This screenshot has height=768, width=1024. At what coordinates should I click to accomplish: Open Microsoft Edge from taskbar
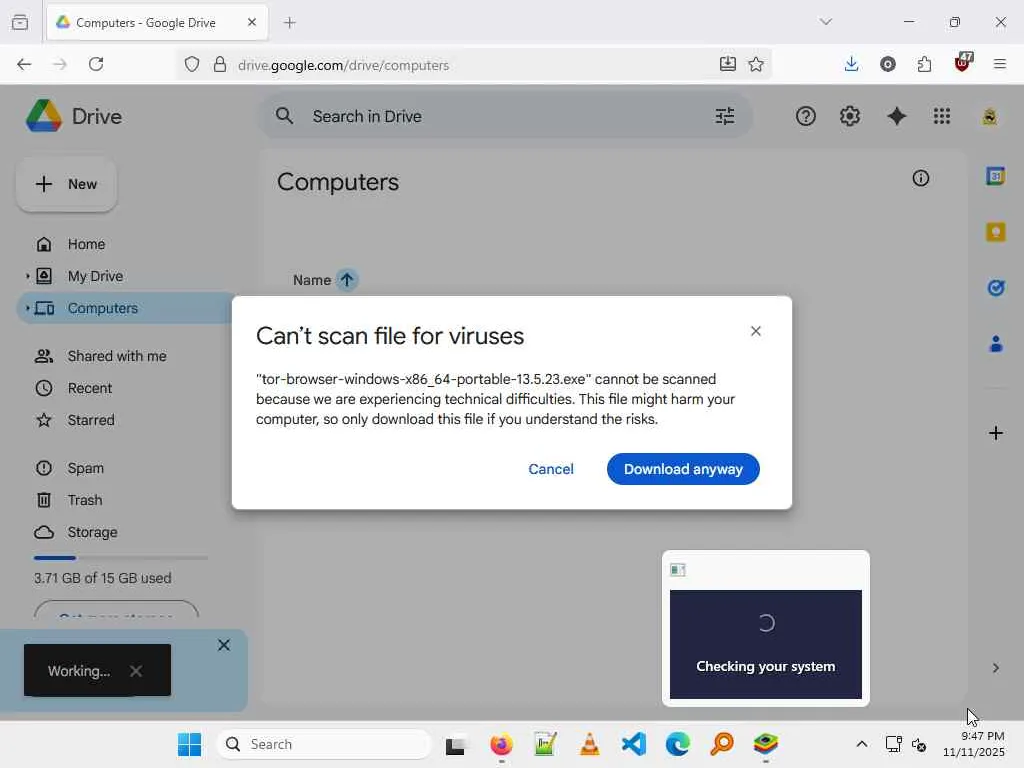point(678,744)
